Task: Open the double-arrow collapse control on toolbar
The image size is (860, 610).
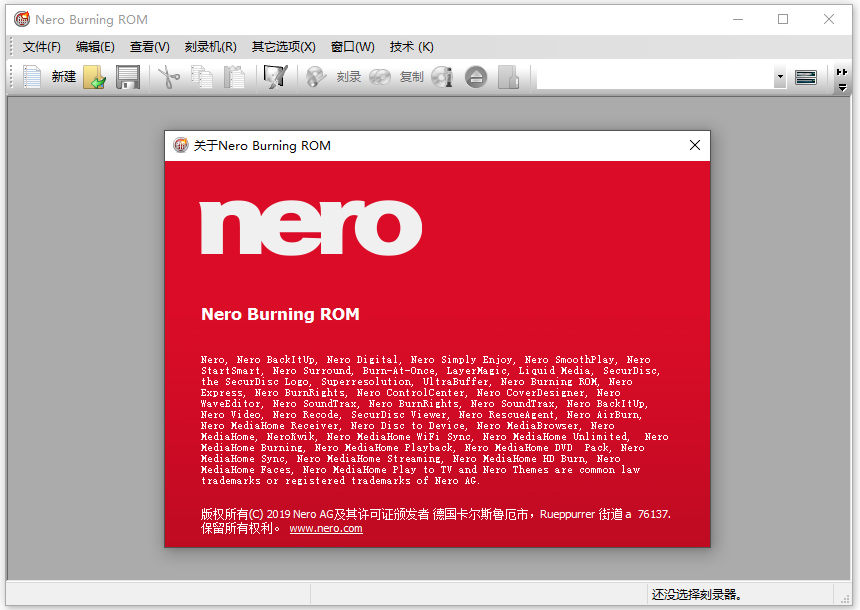Action: (842, 72)
